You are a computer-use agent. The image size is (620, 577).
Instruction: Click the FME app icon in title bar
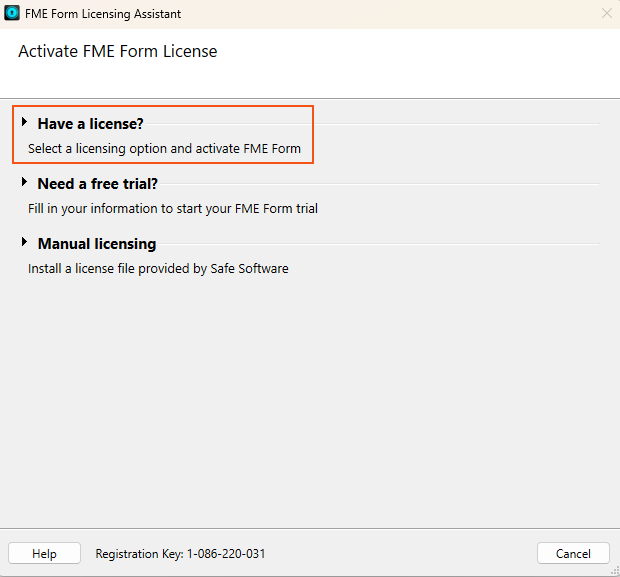tap(12, 13)
